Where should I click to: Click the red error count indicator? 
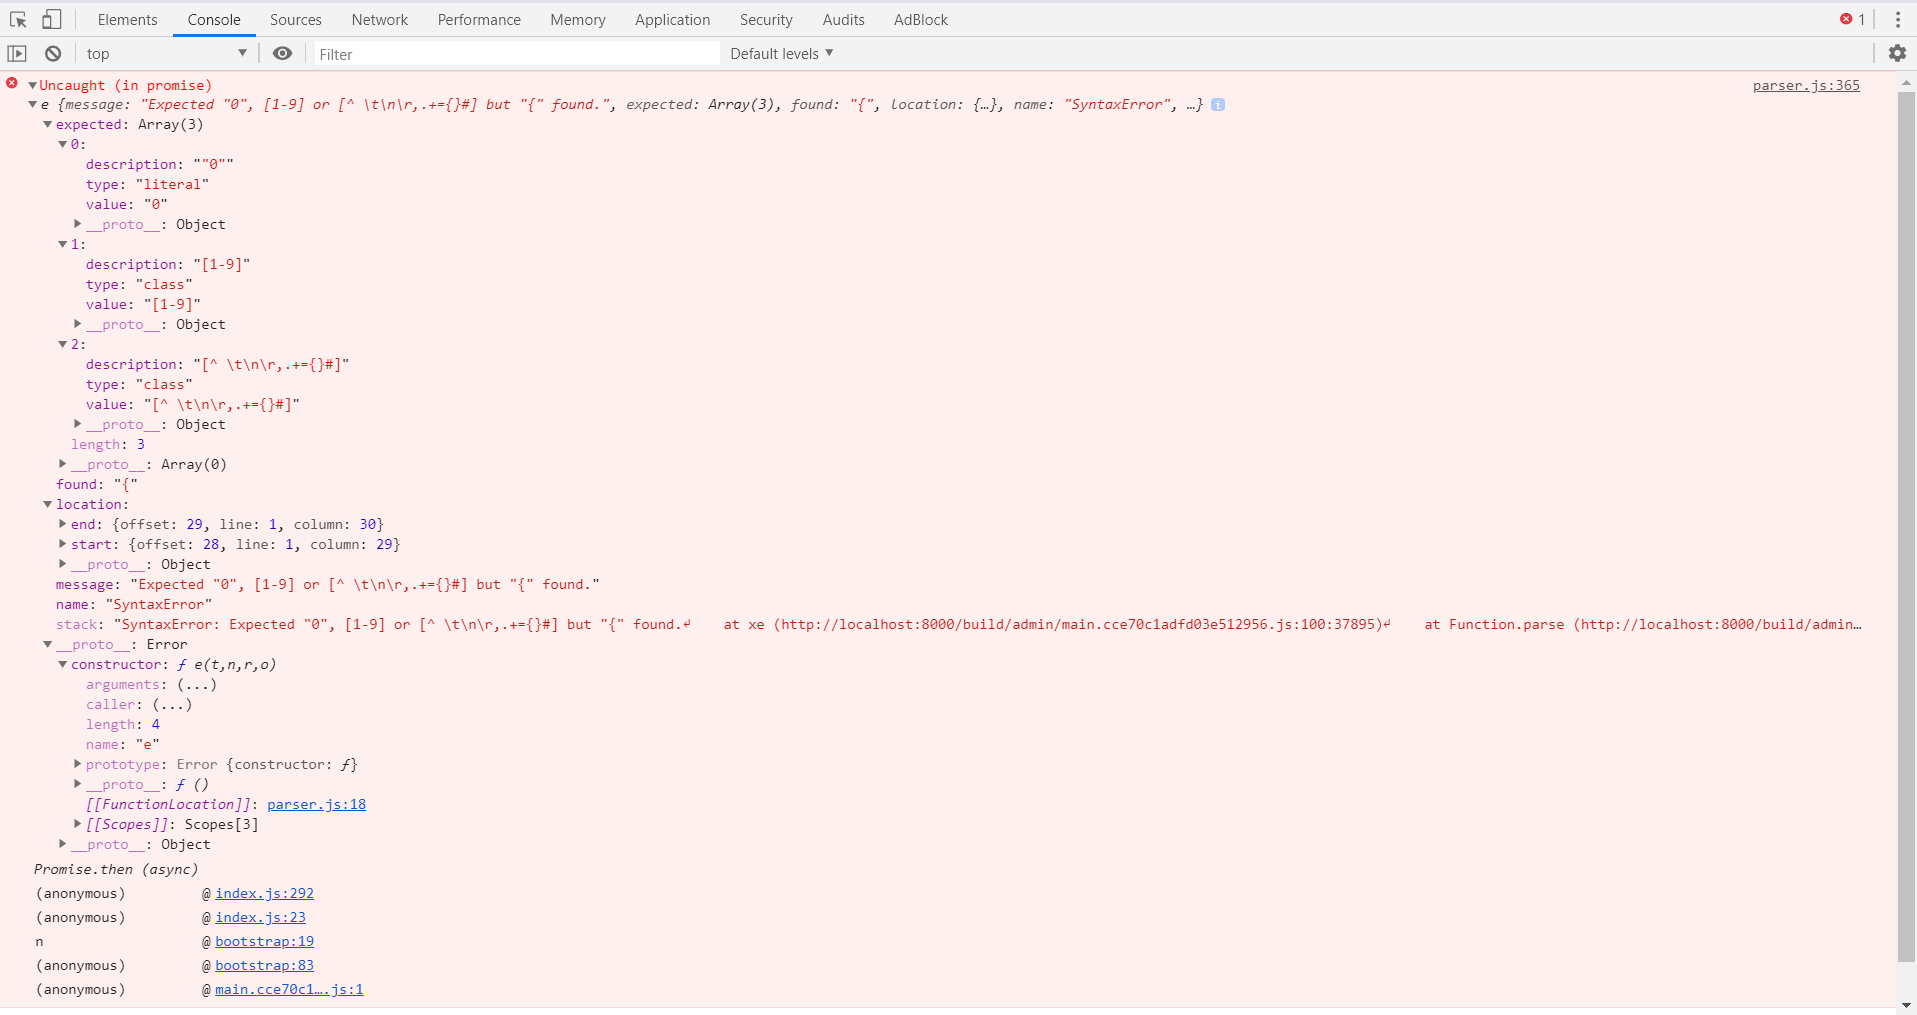tap(1852, 19)
